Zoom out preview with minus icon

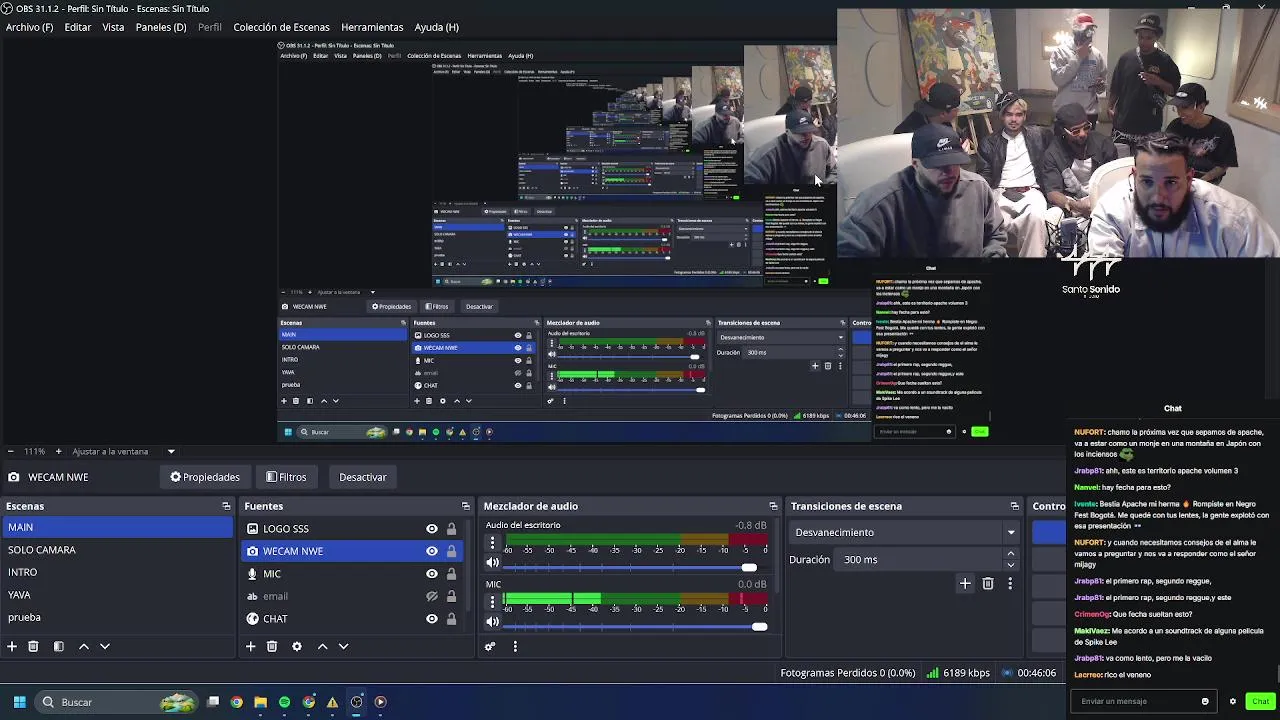tap(10, 451)
